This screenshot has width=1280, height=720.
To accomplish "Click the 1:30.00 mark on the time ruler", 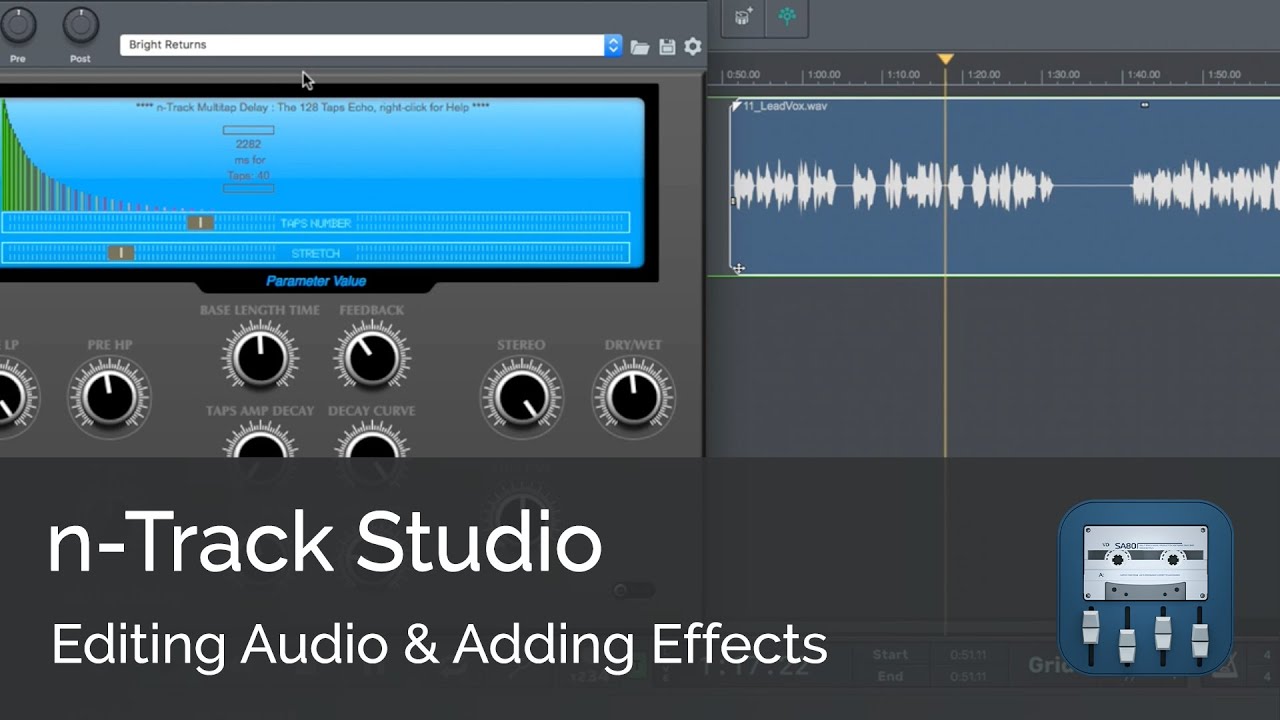I will (x=1062, y=75).
